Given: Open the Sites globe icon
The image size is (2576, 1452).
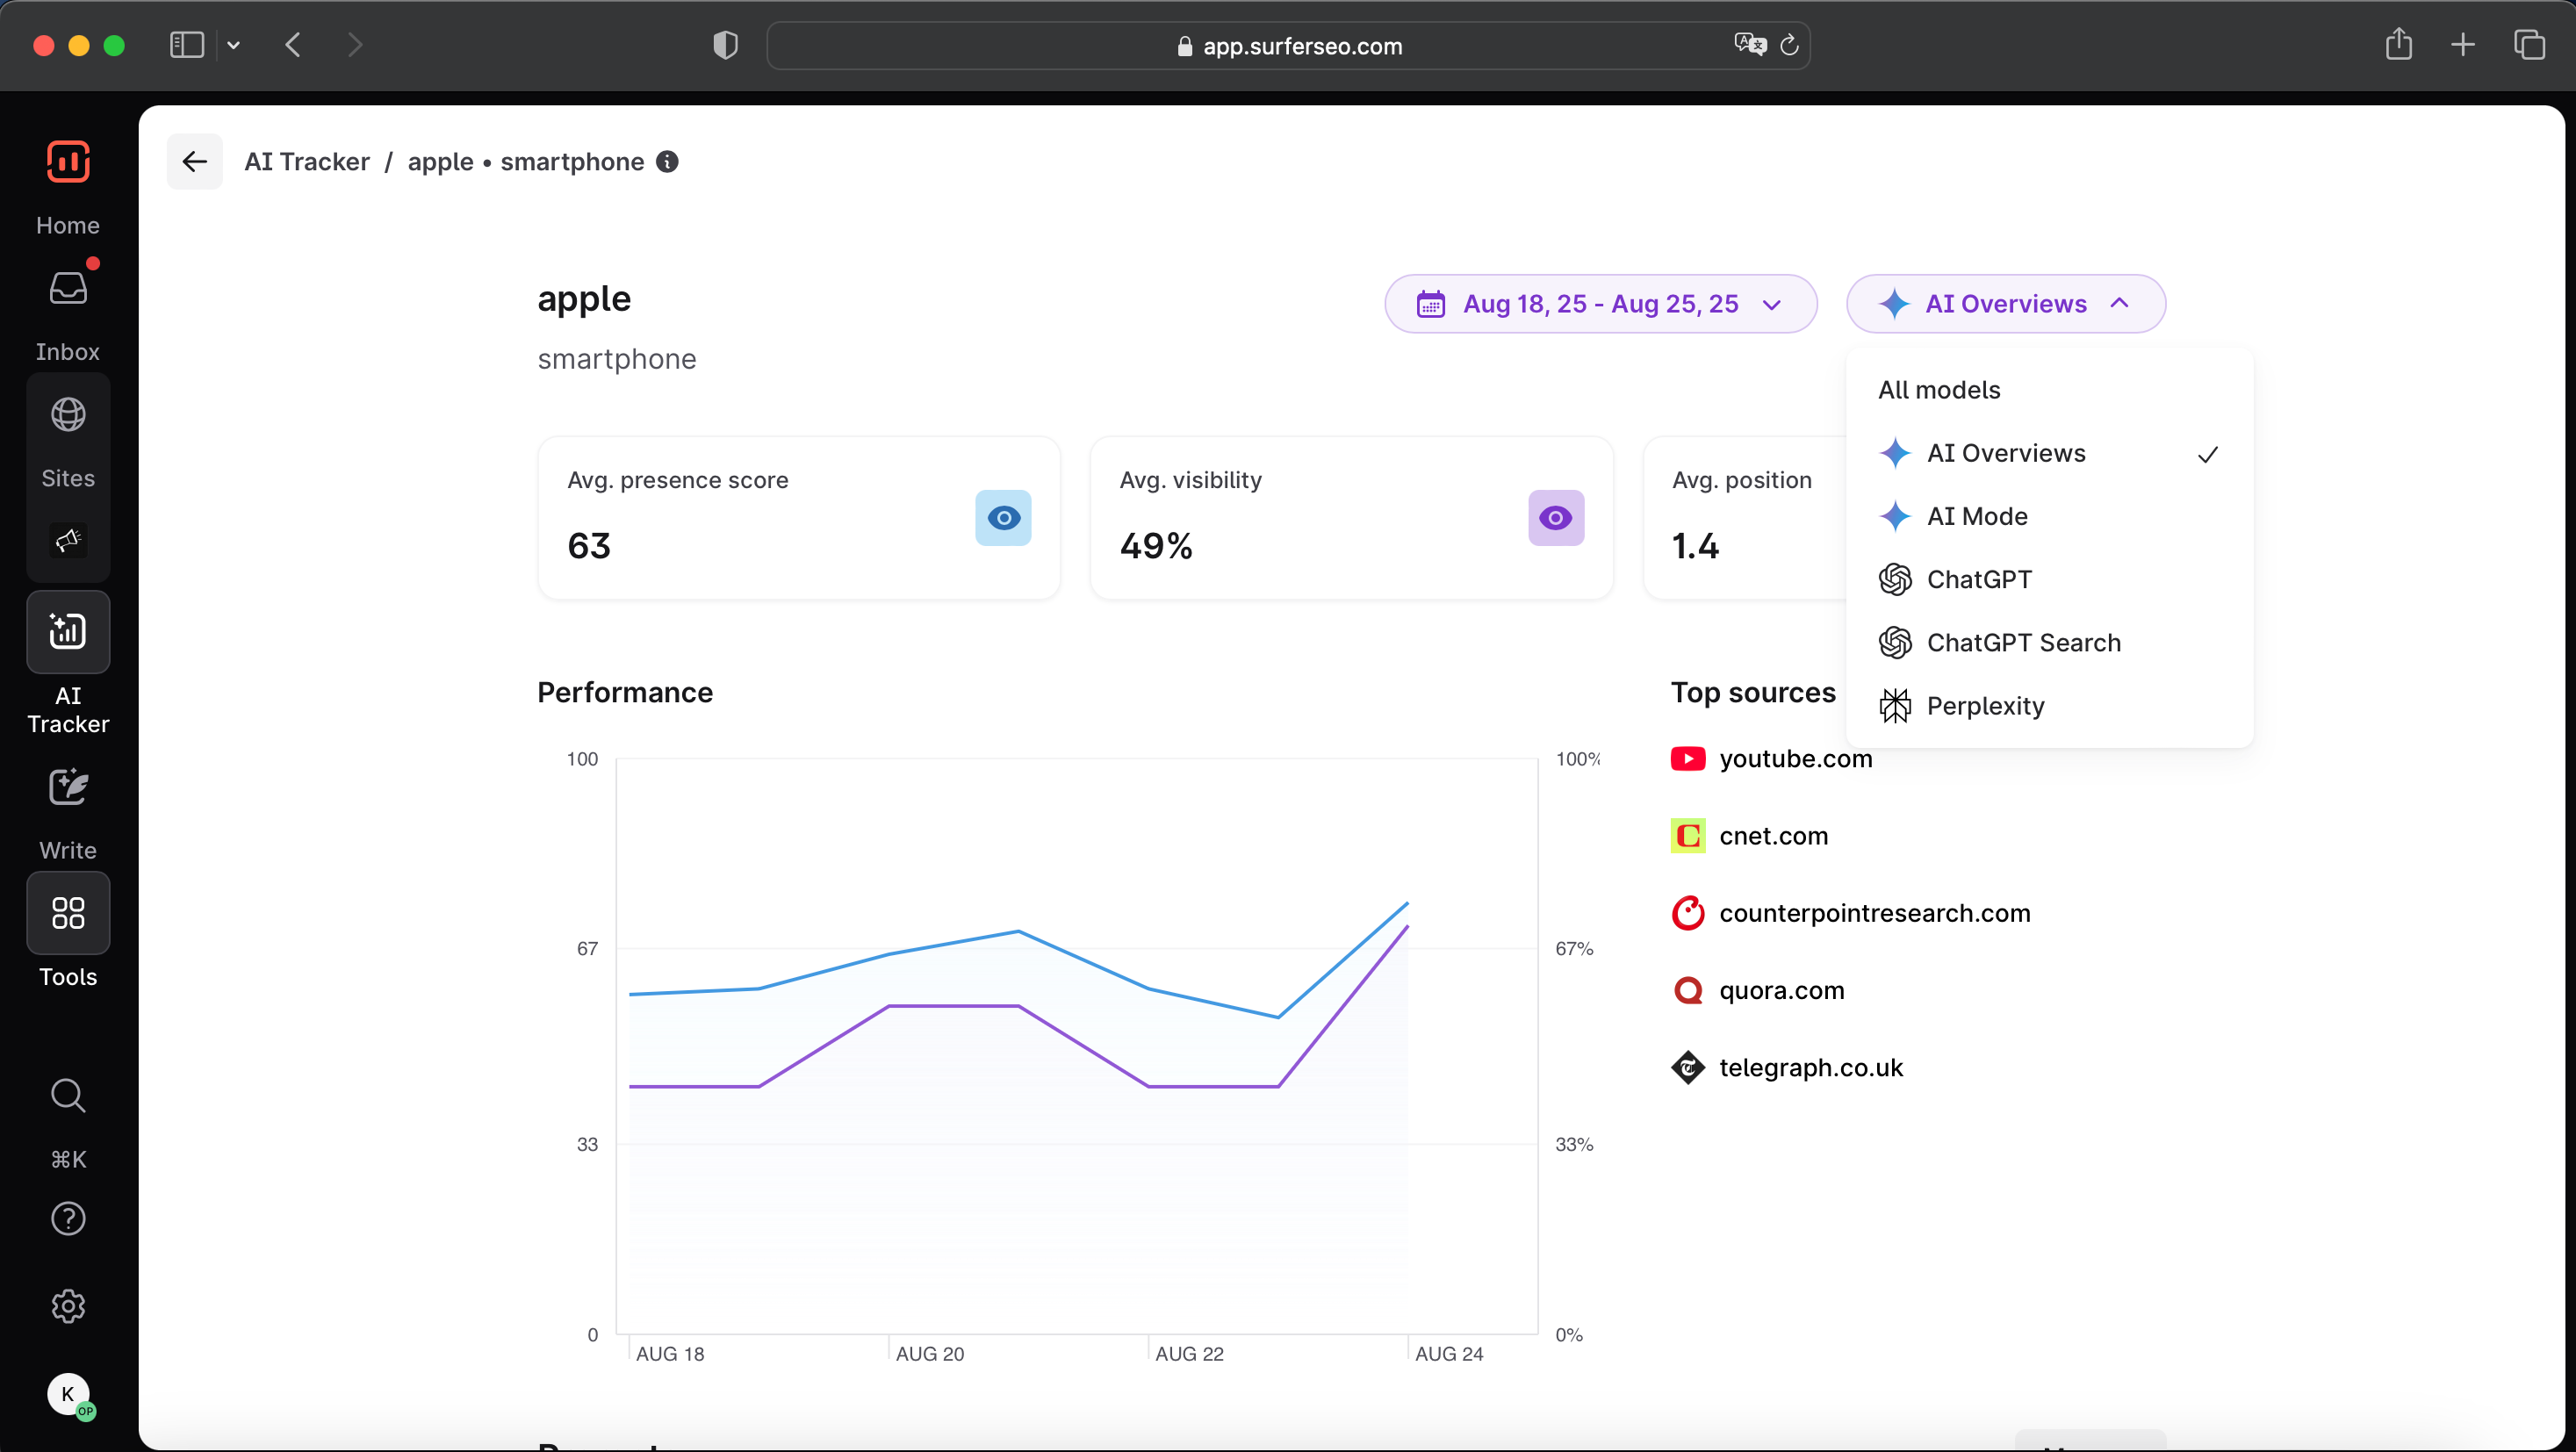Looking at the screenshot, I should (68, 414).
